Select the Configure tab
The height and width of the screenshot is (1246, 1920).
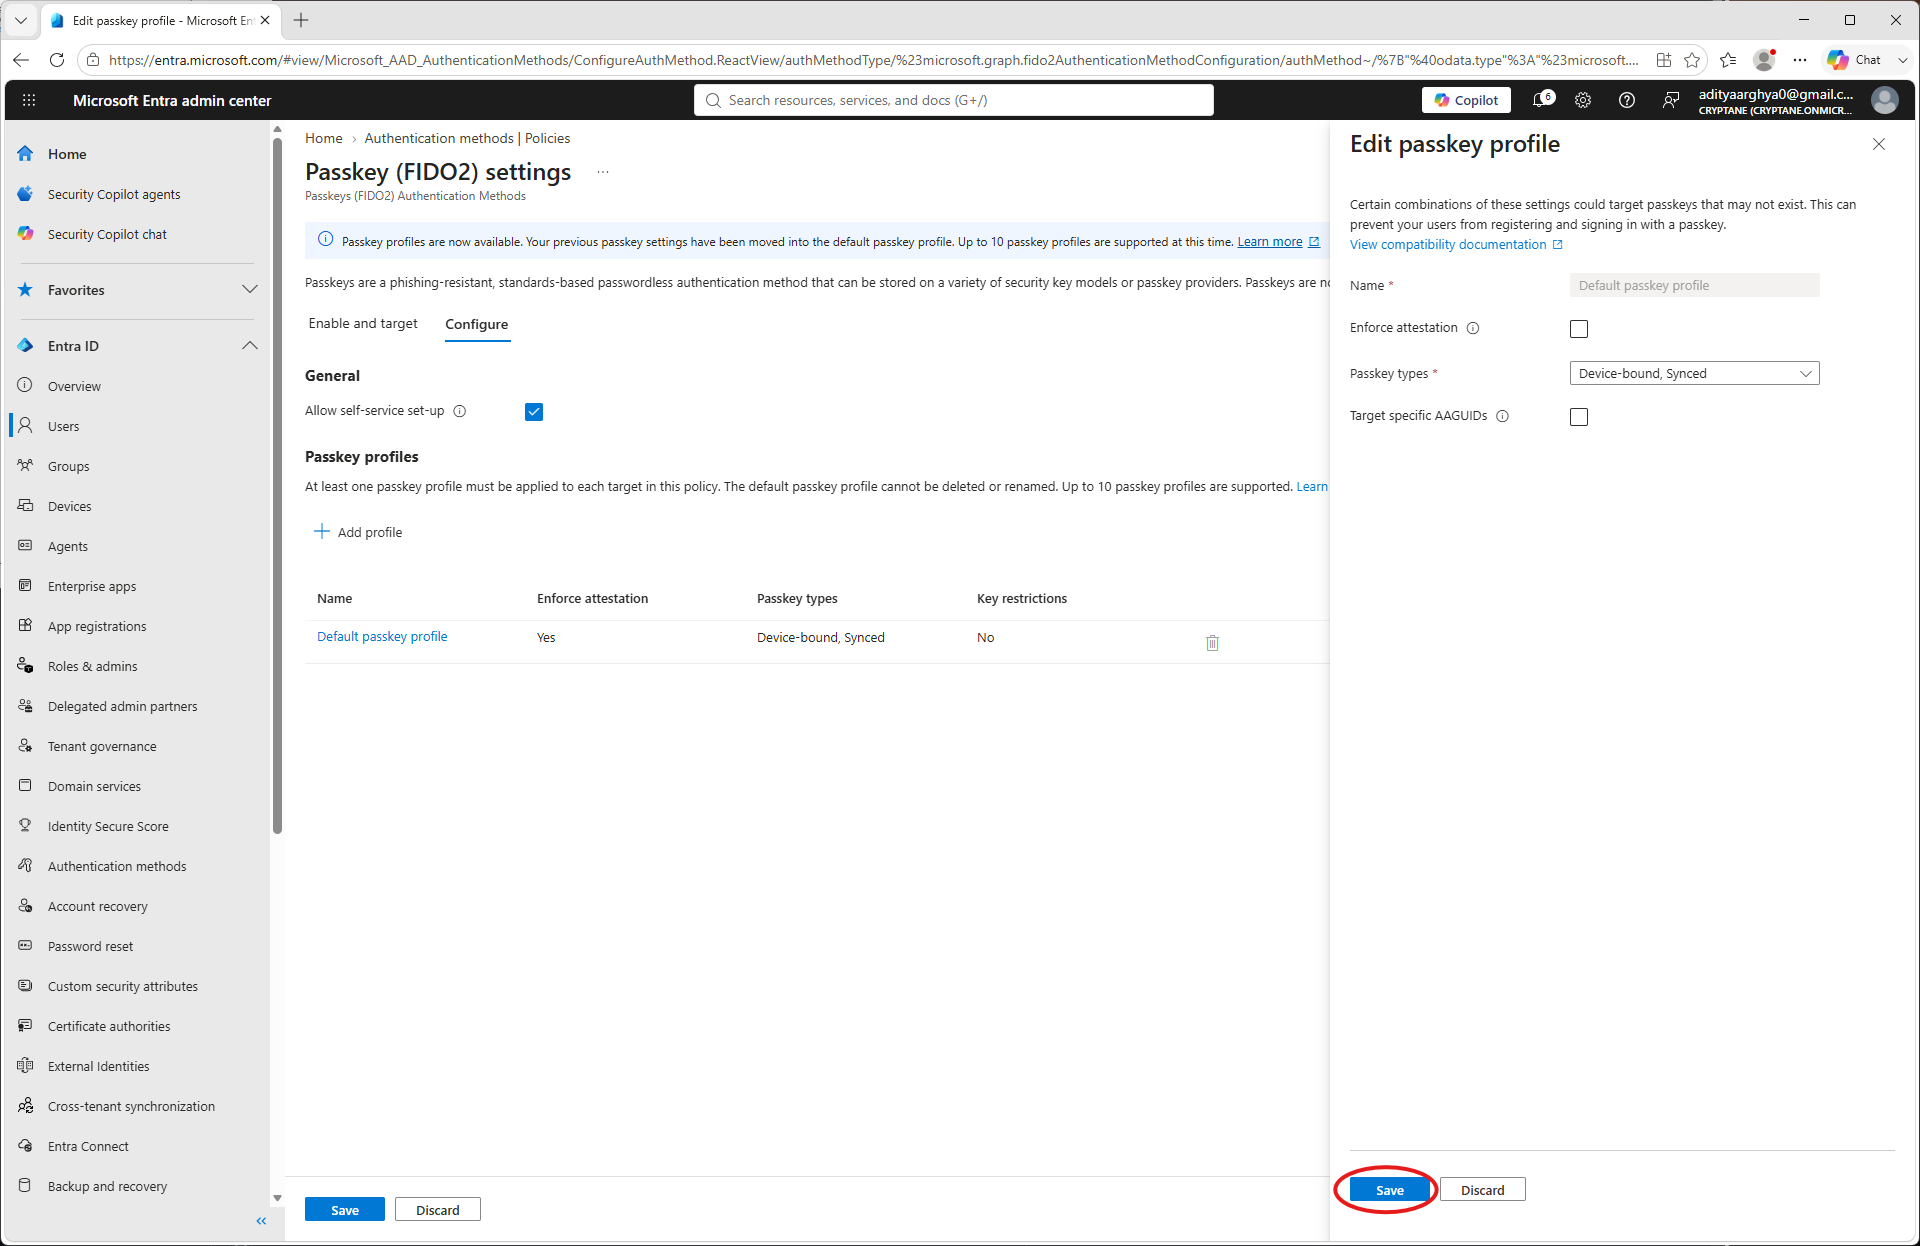click(477, 325)
